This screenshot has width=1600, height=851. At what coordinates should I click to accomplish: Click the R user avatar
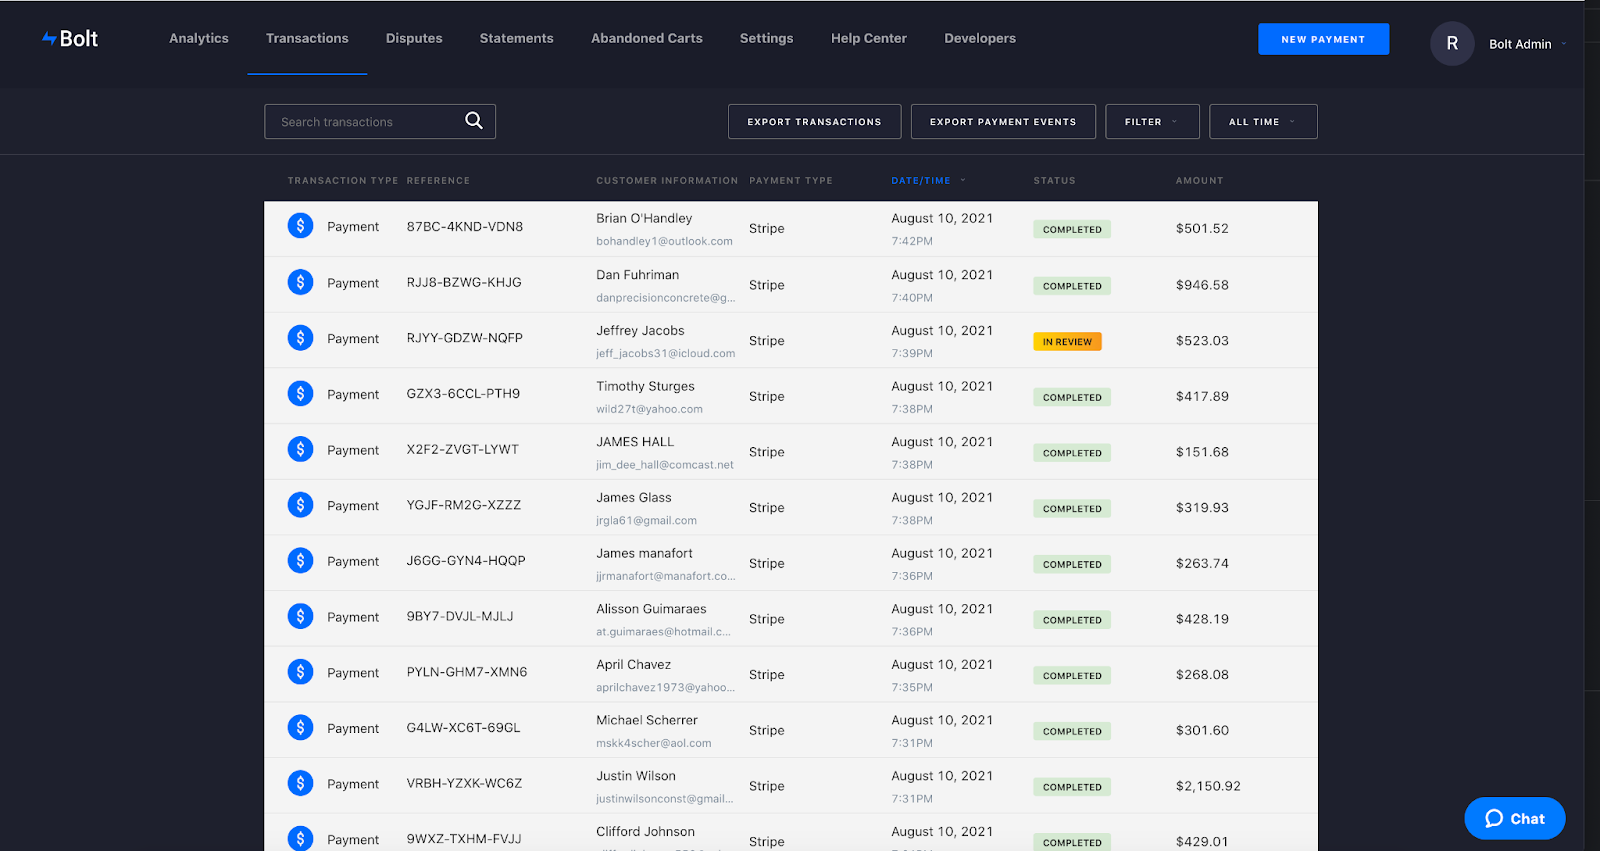coord(1452,44)
